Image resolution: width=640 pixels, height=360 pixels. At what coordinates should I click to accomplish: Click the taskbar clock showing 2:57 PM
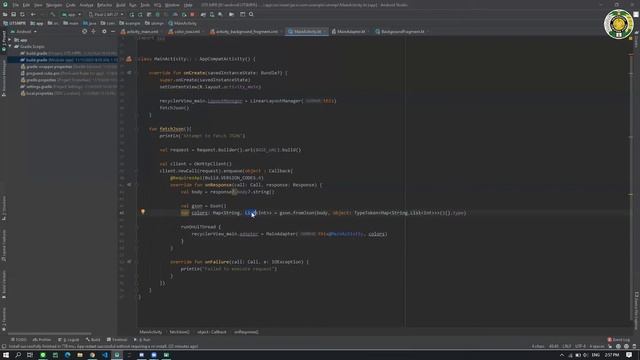pyautogui.click(x=611, y=355)
